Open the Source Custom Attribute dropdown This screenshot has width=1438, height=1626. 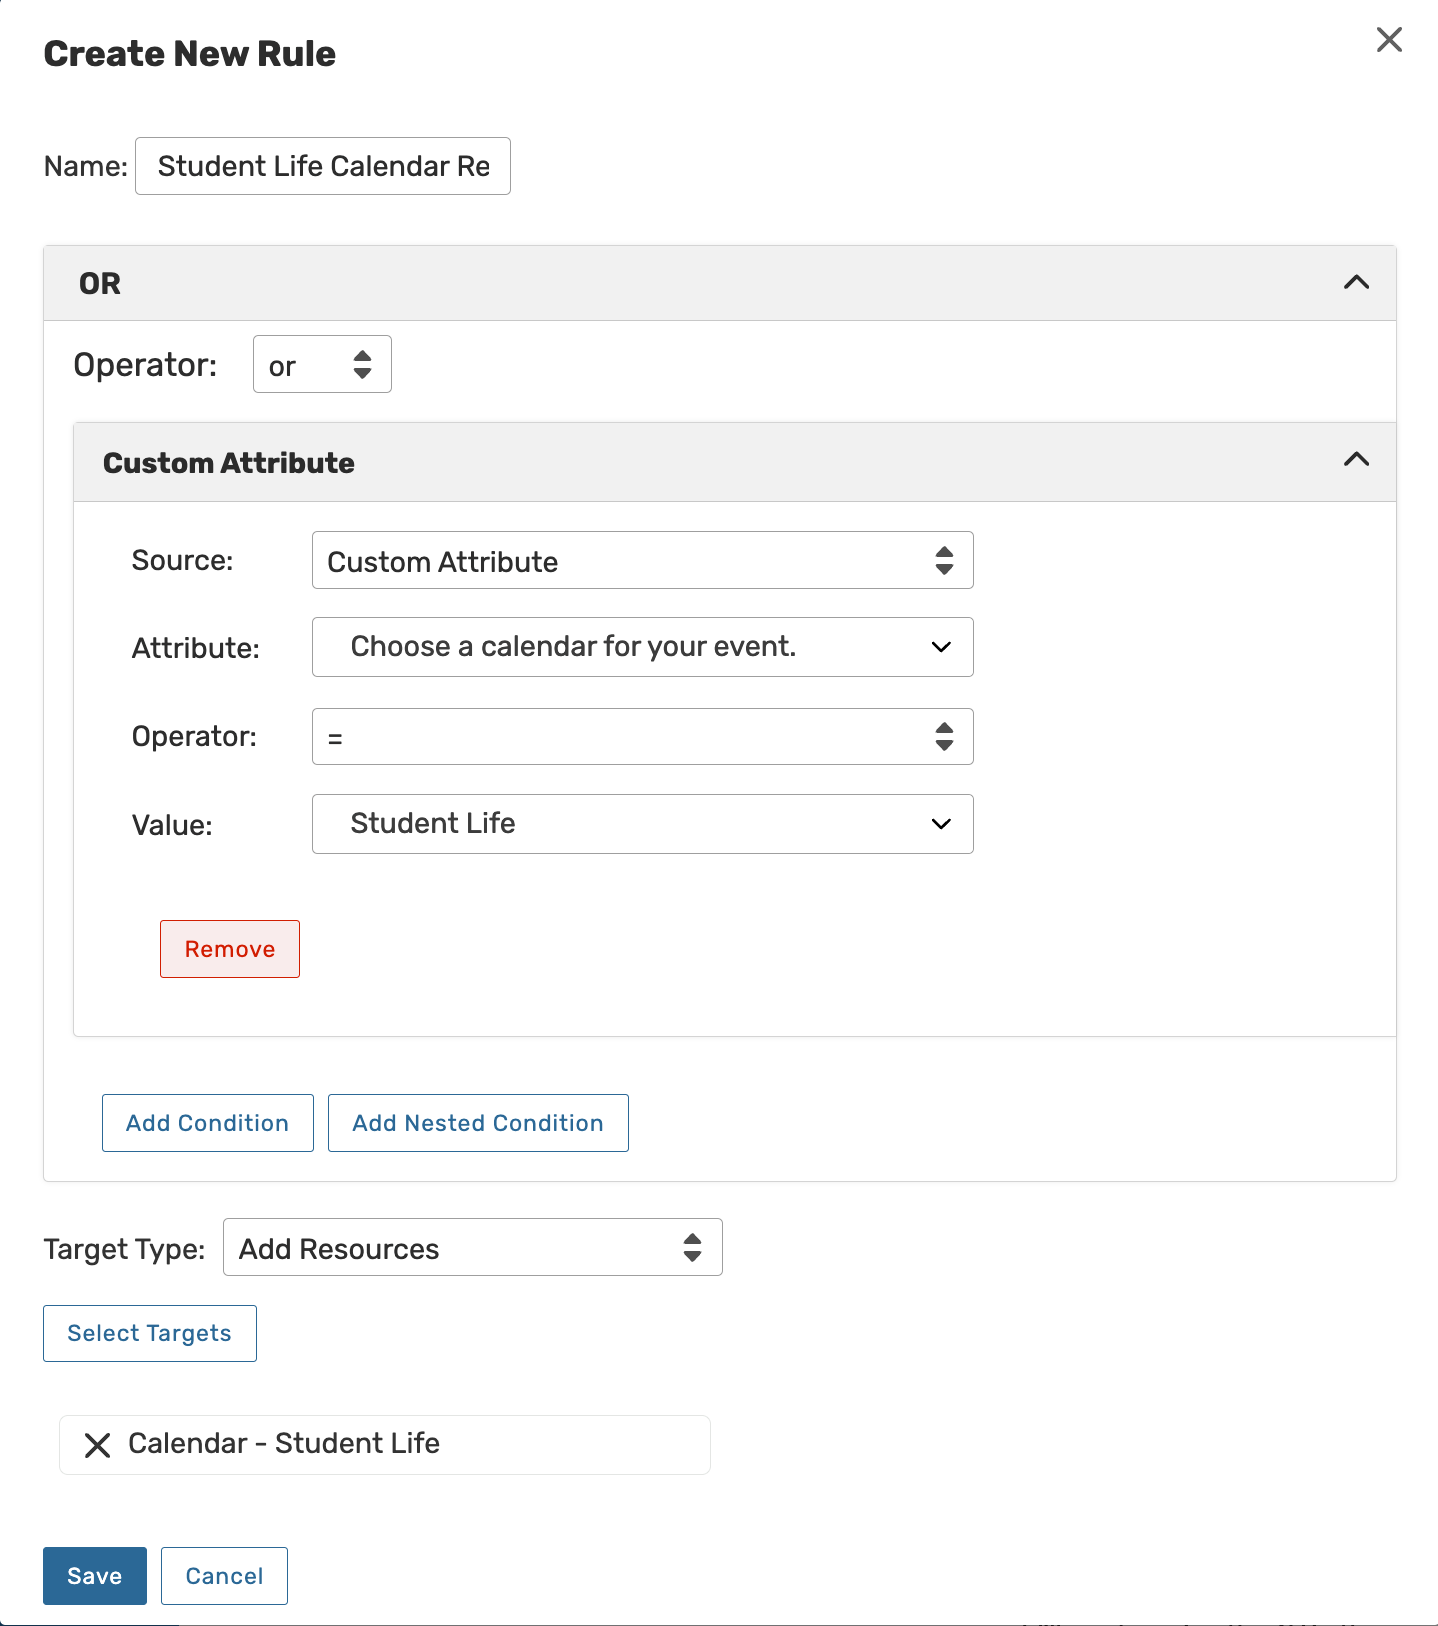pos(642,561)
